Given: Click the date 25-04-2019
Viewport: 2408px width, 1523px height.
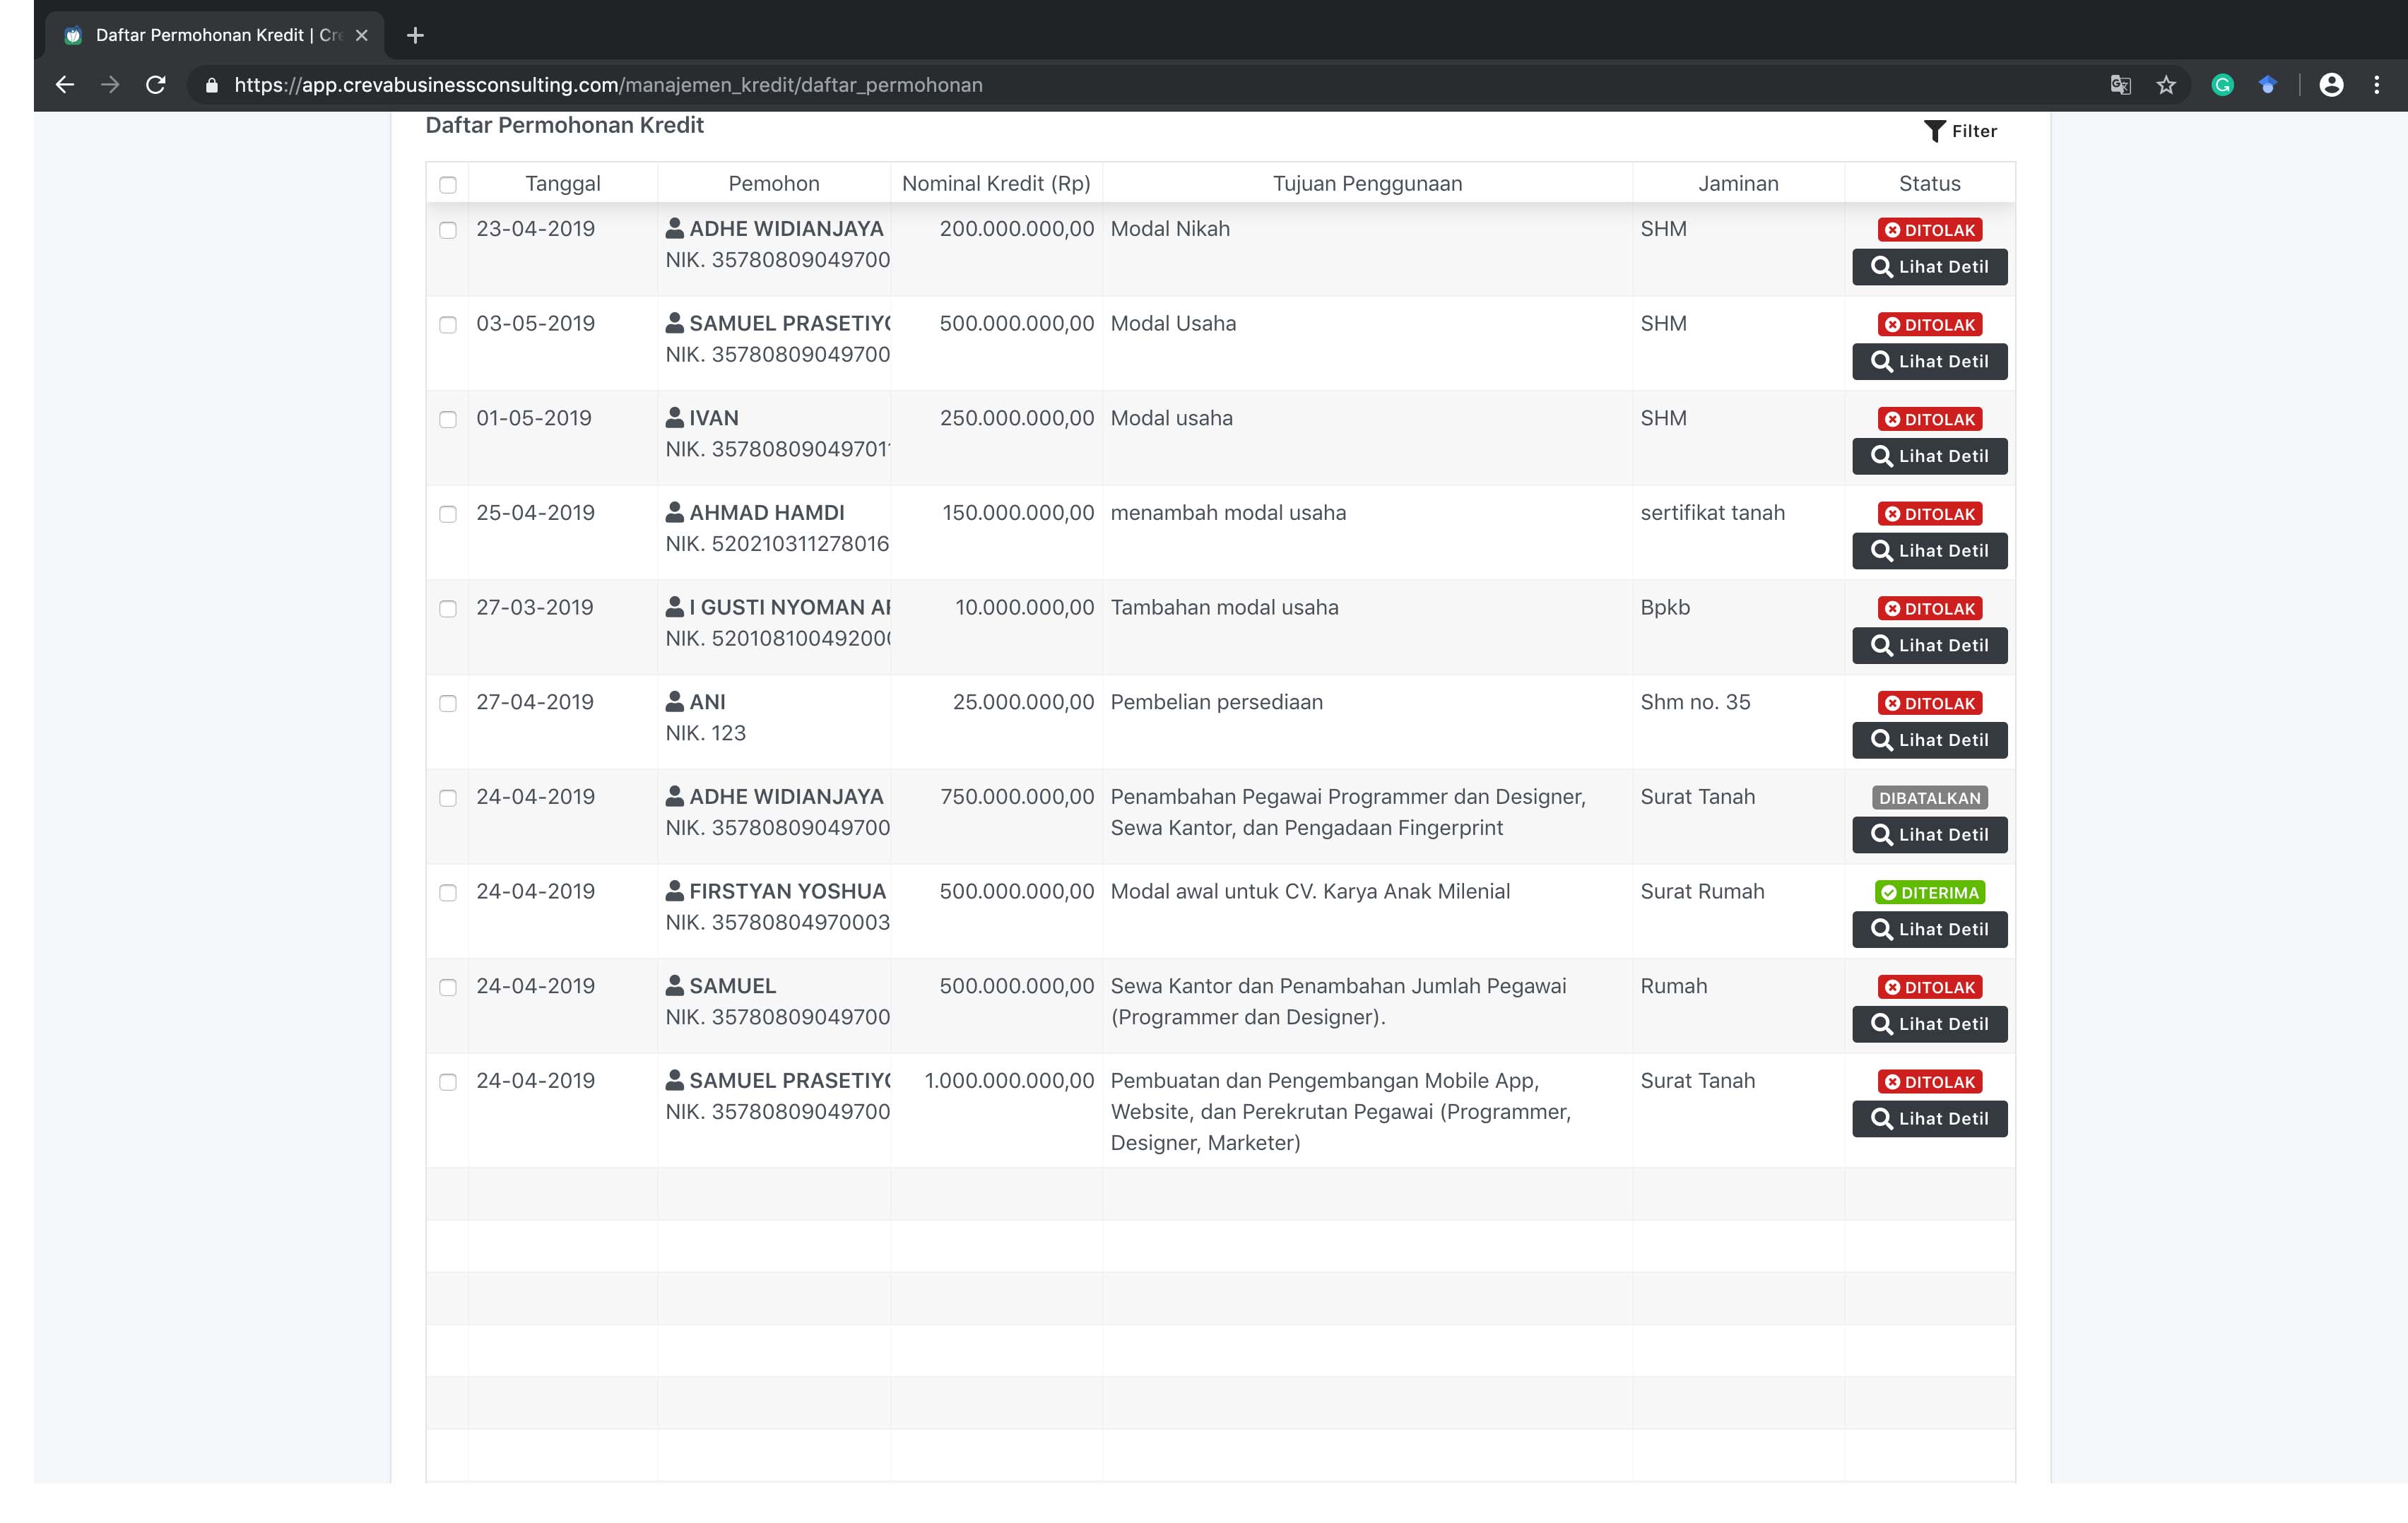Looking at the screenshot, I should point(535,513).
